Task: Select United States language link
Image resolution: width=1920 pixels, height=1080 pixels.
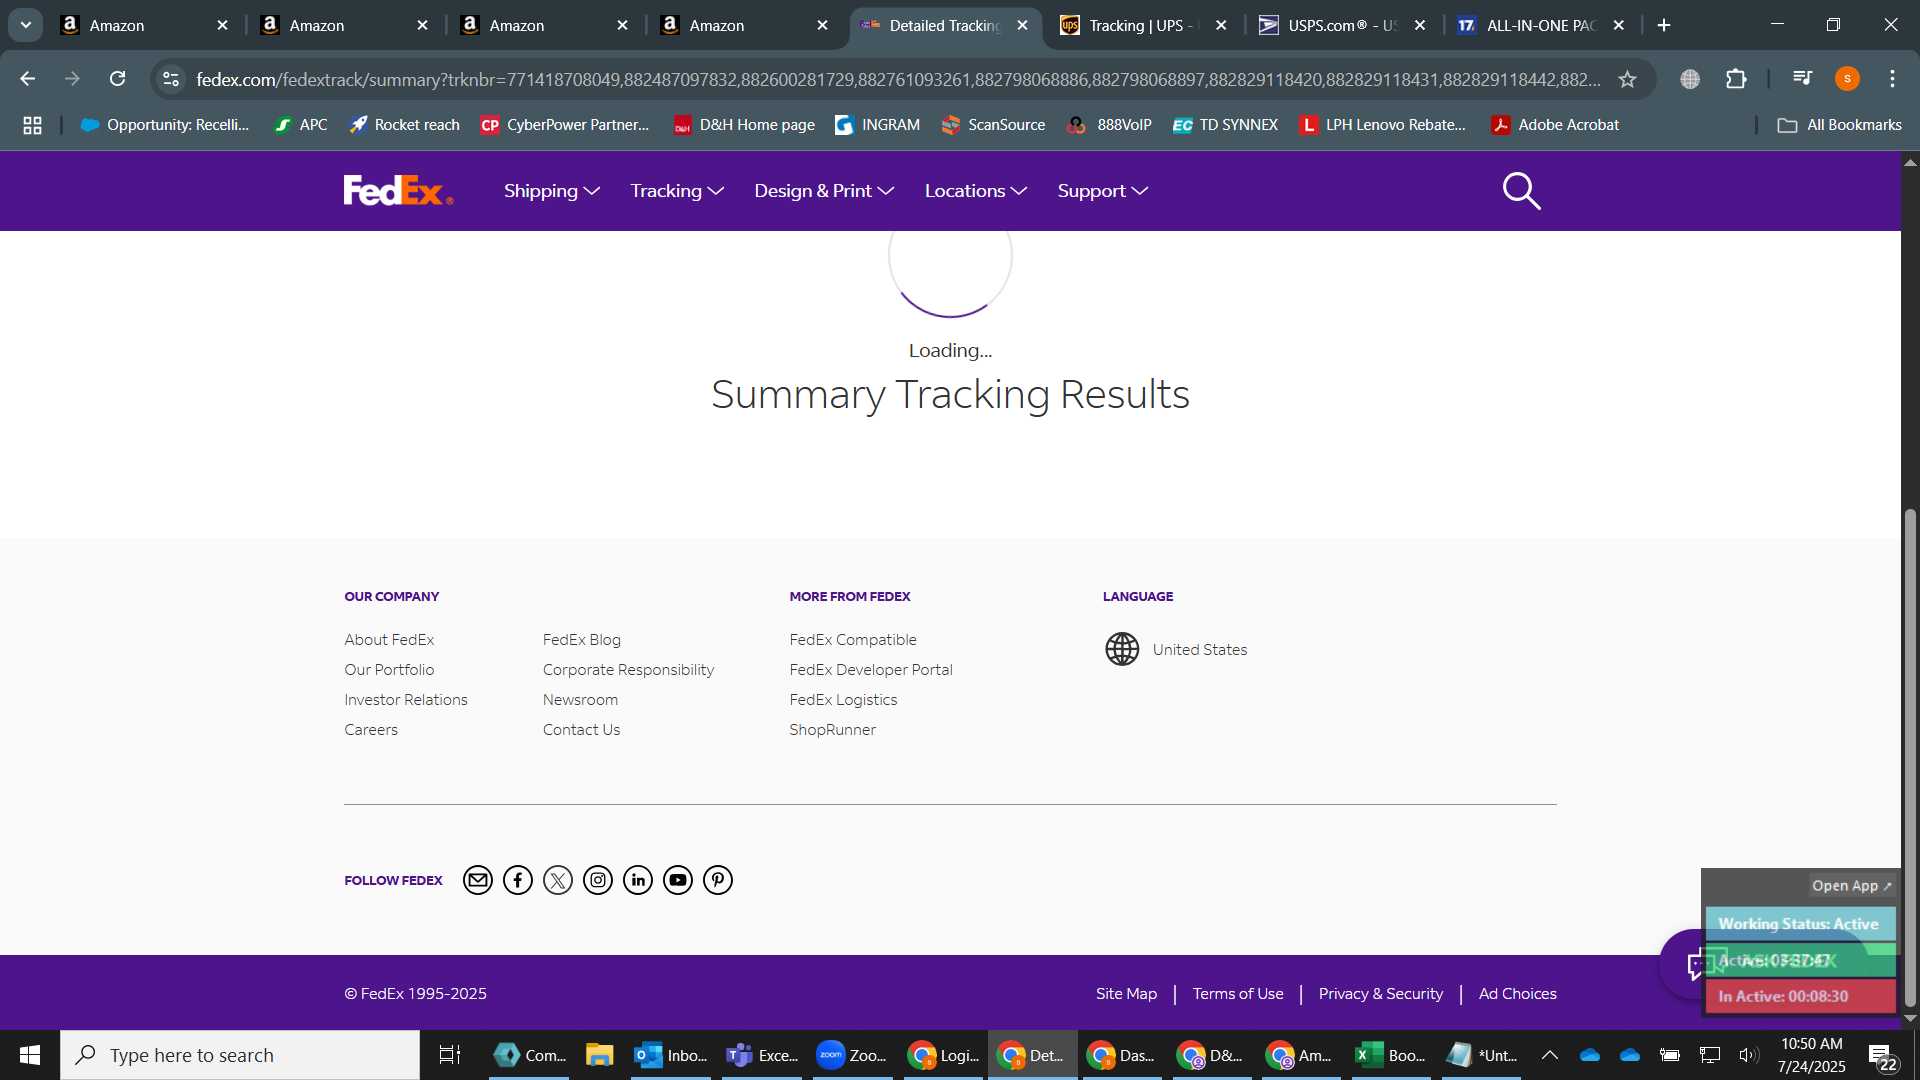Action: coord(1200,650)
